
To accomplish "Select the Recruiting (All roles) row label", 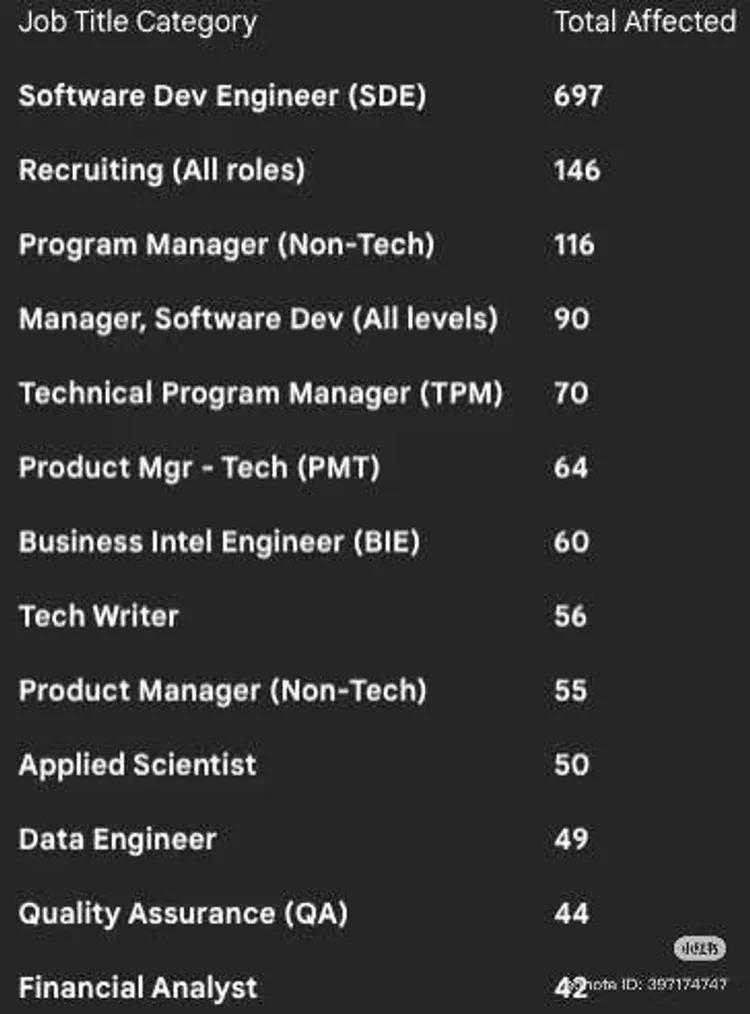I will point(161,170).
